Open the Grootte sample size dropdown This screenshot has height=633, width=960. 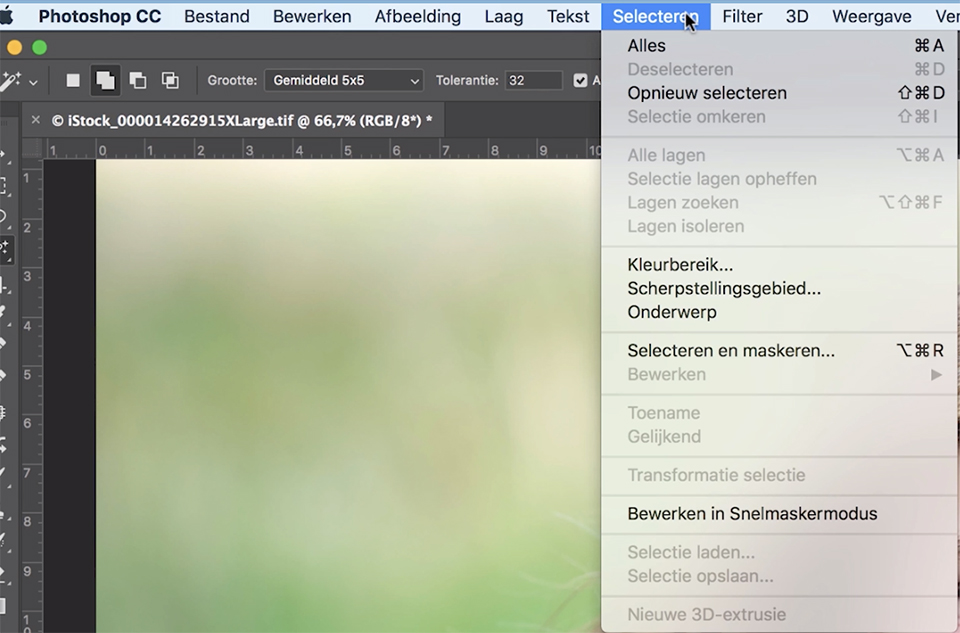[x=344, y=80]
